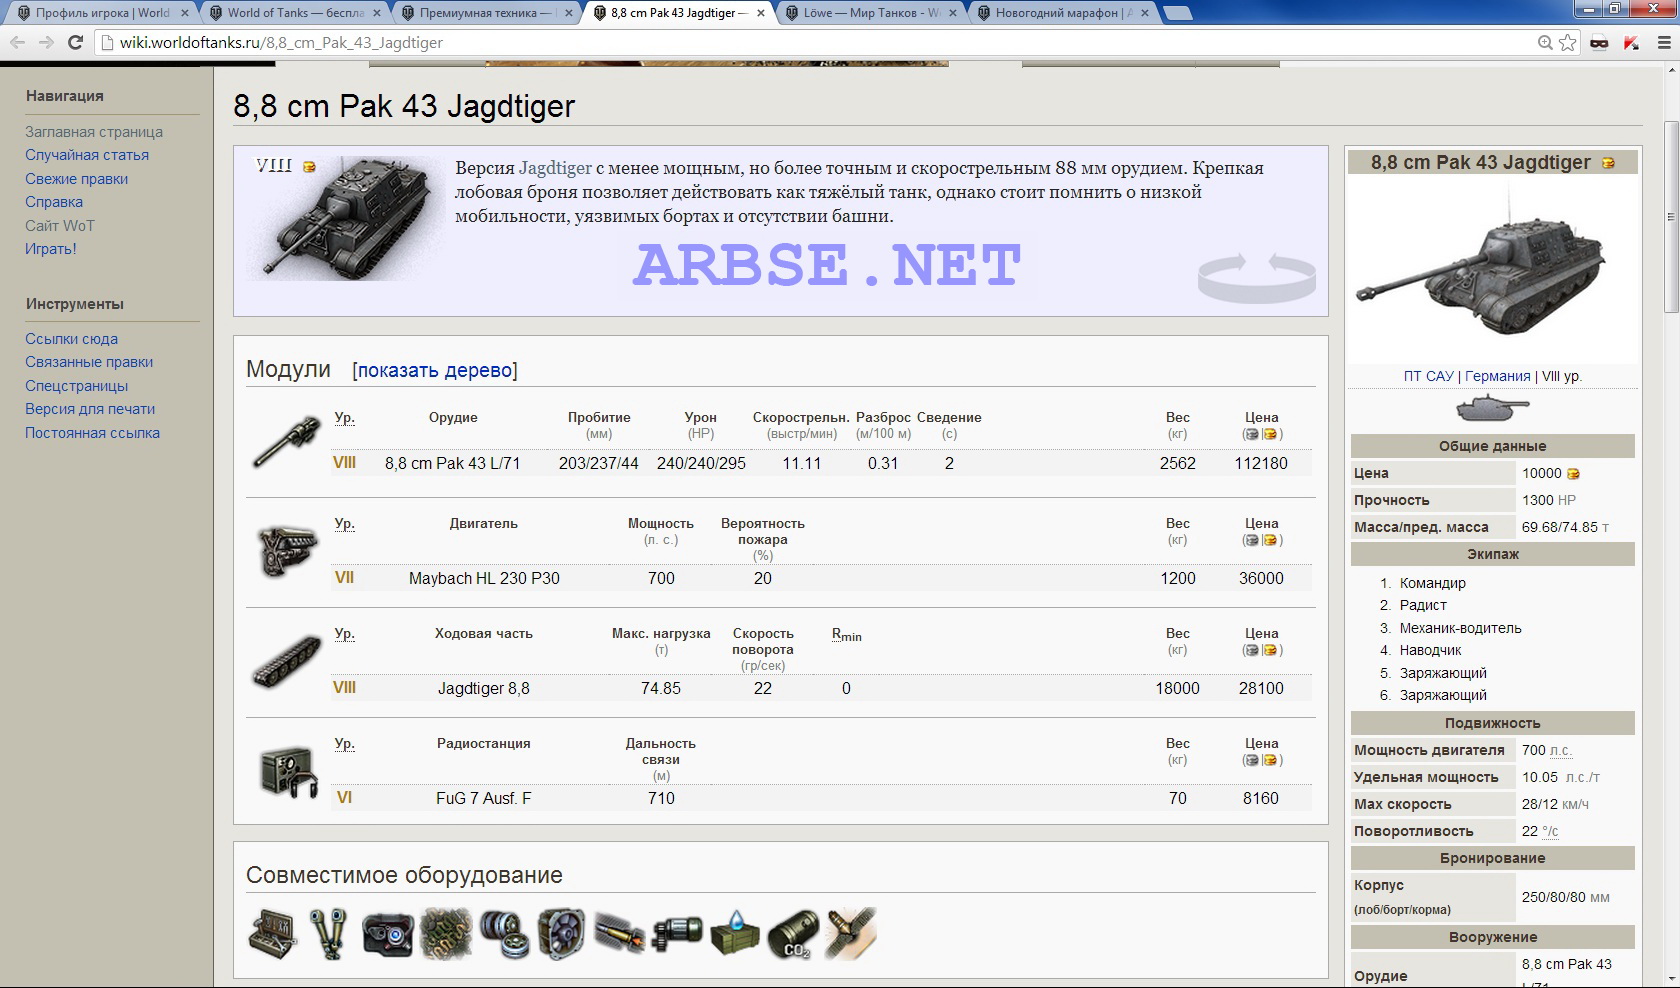Click the engine module image
Viewport: 1680px width, 988px height.
(x=288, y=552)
